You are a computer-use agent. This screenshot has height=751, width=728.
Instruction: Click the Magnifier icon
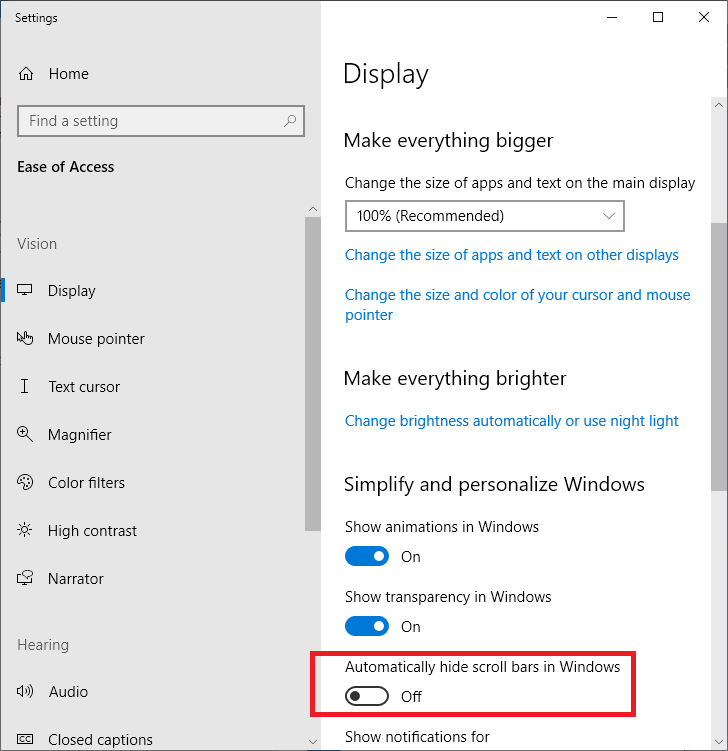[26, 435]
